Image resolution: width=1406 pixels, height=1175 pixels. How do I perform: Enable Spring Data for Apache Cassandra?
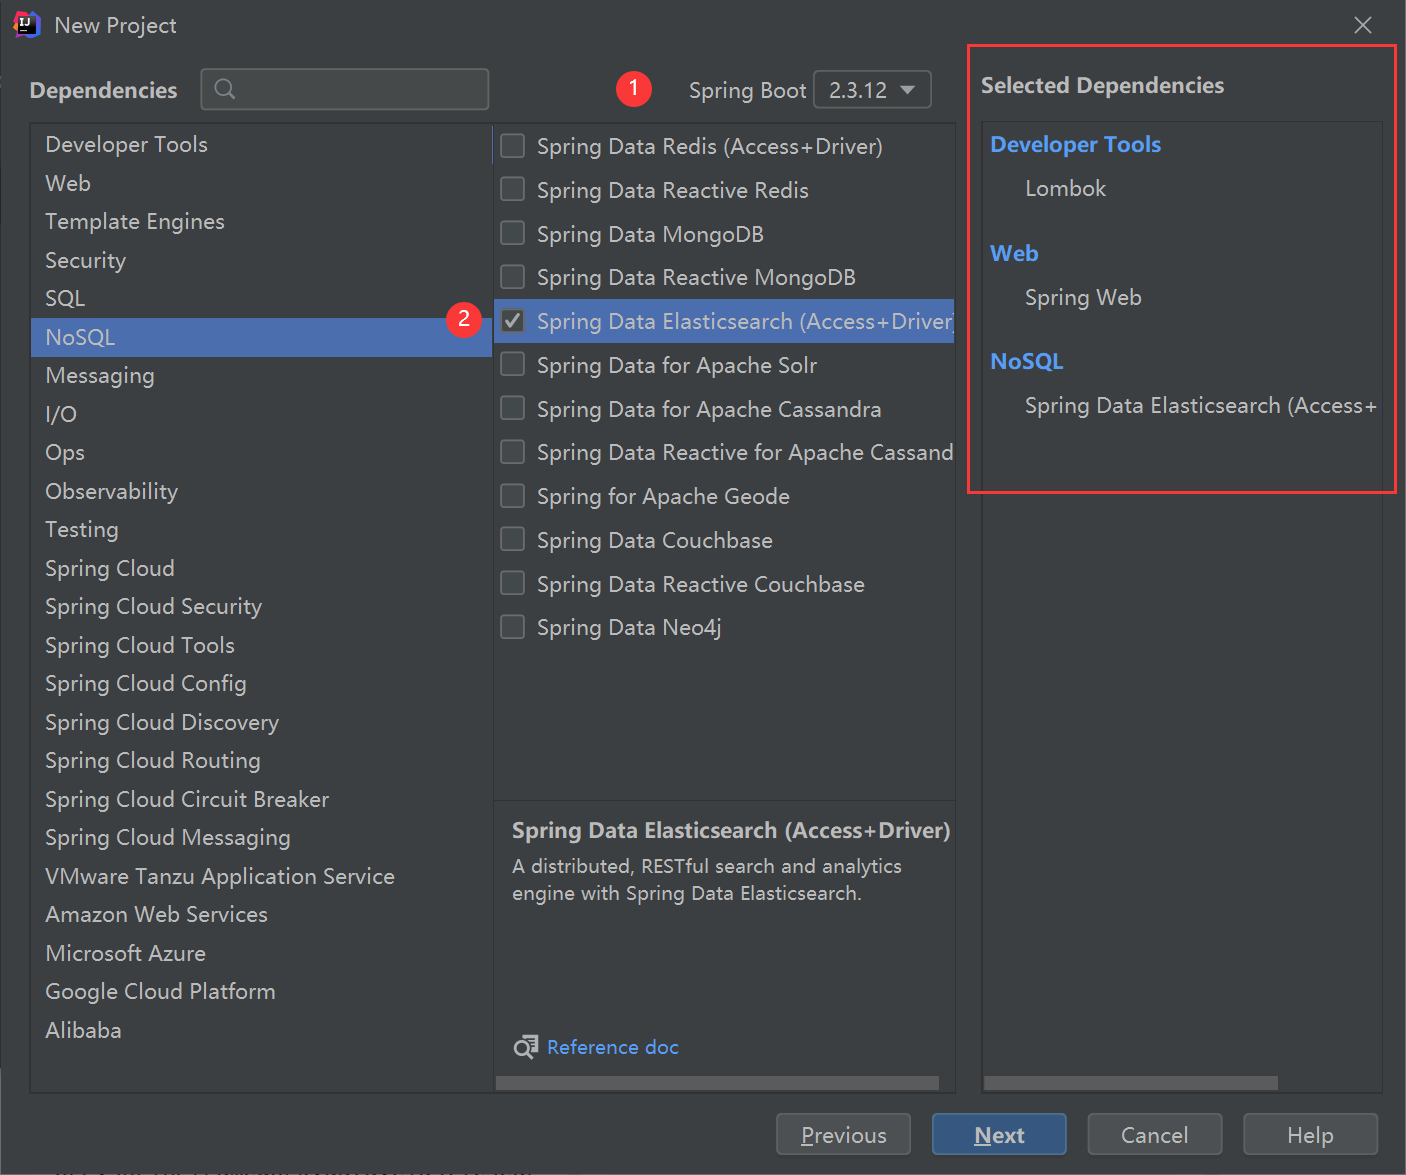click(x=512, y=408)
